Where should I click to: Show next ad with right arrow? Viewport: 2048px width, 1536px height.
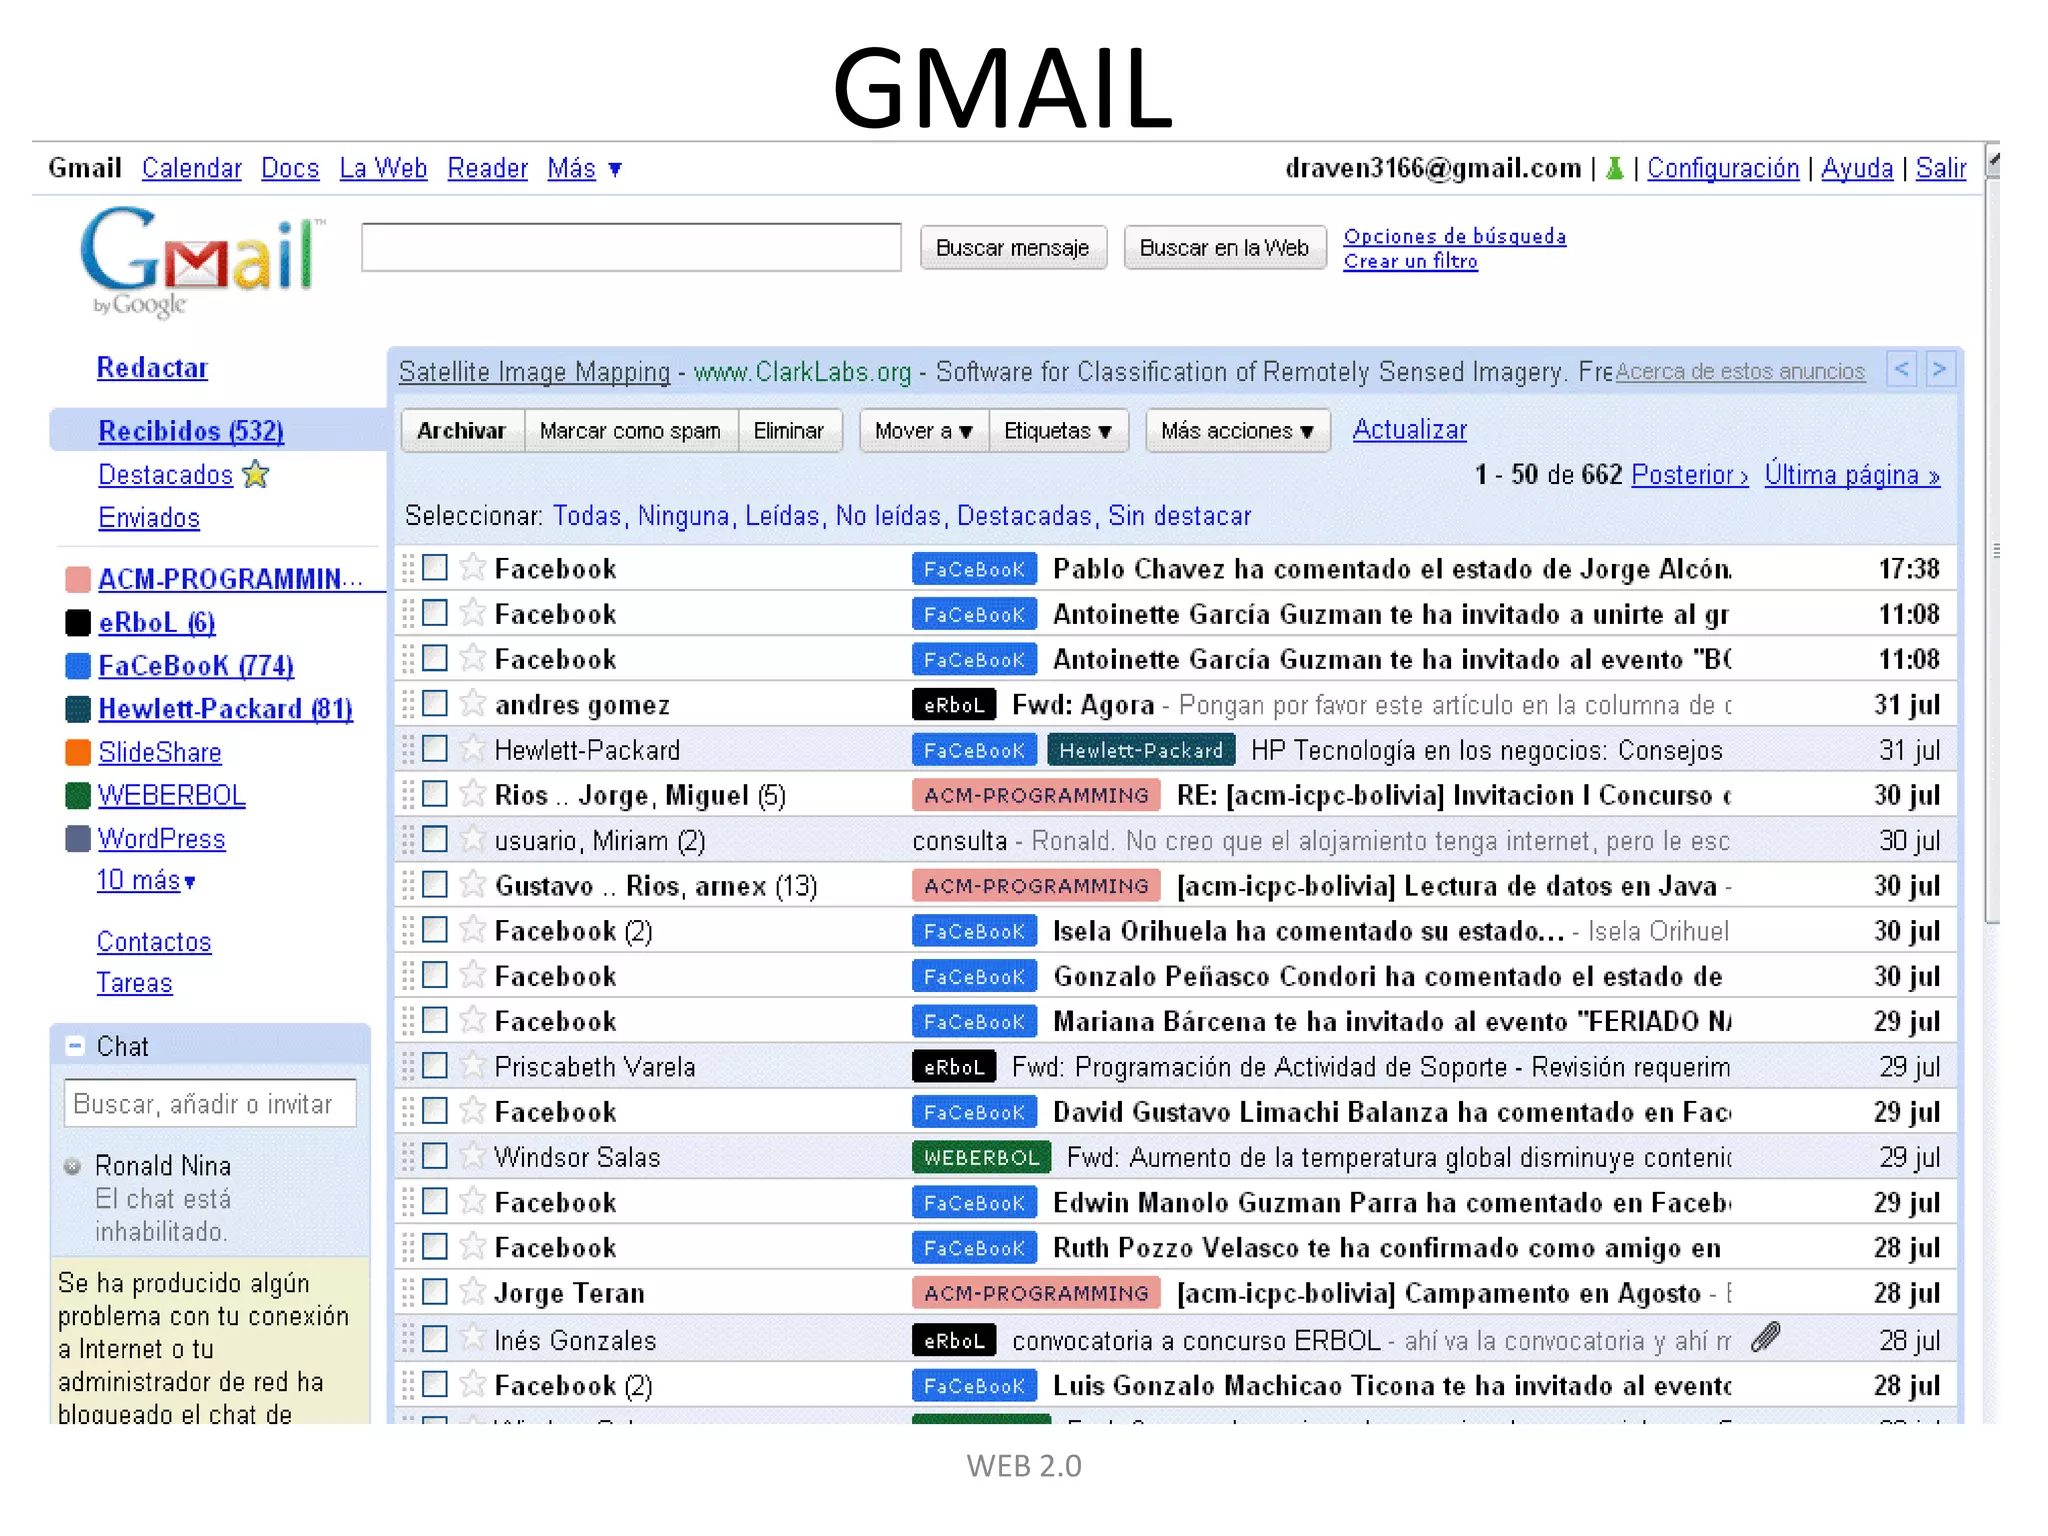point(1939,370)
